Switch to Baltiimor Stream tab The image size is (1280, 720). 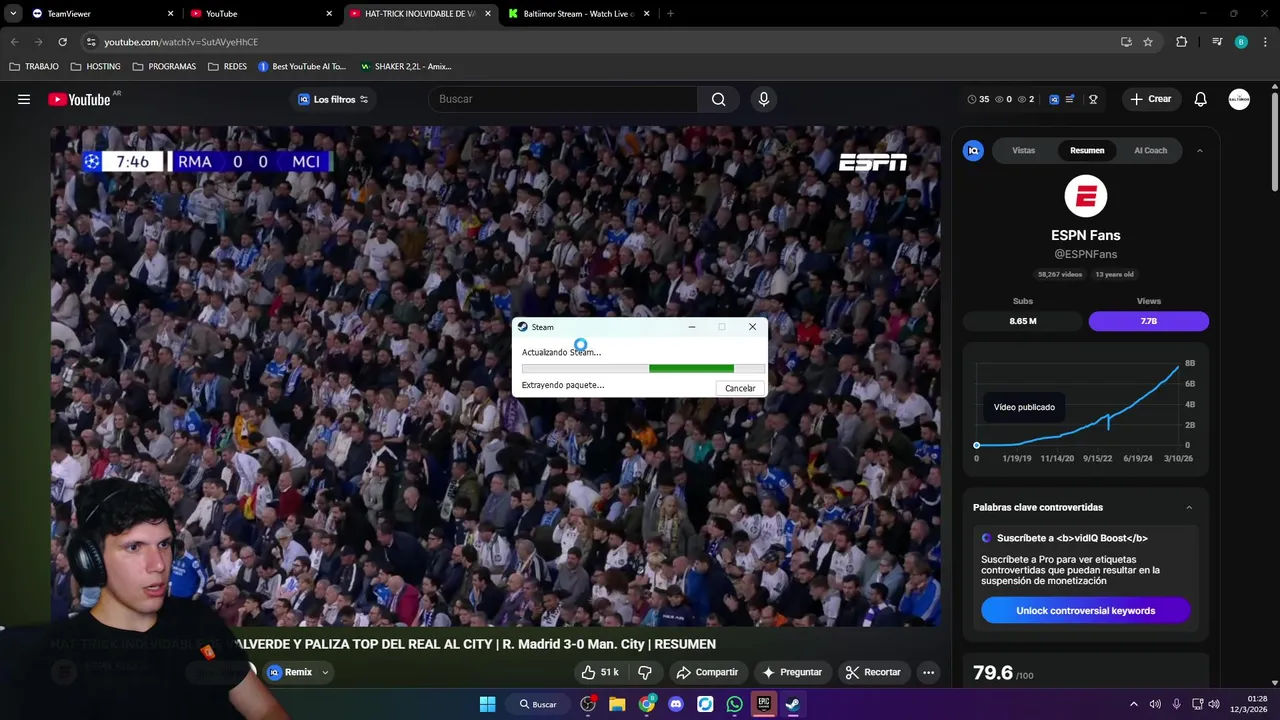click(x=577, y=14)
